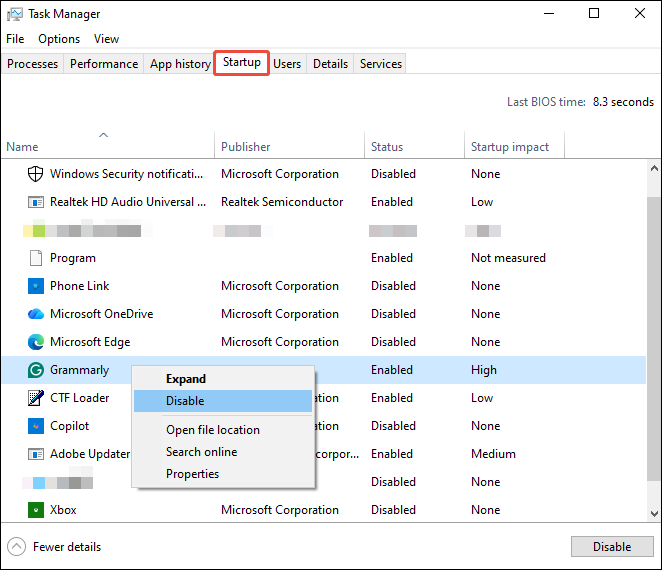The height and width of the screenshot is (570, 662).
Task: Click Xbox's Microsoft Corporation publisher cell
Action: pos(280,510)
